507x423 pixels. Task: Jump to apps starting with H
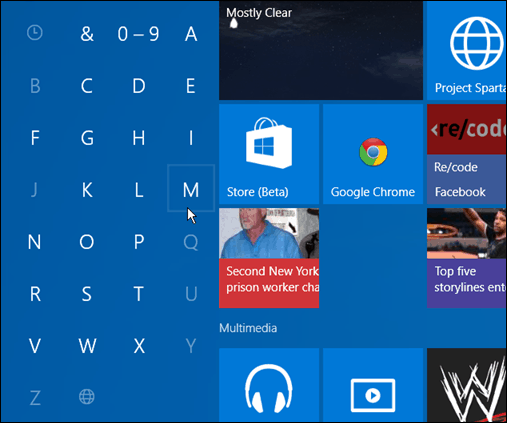pos(139,138)
